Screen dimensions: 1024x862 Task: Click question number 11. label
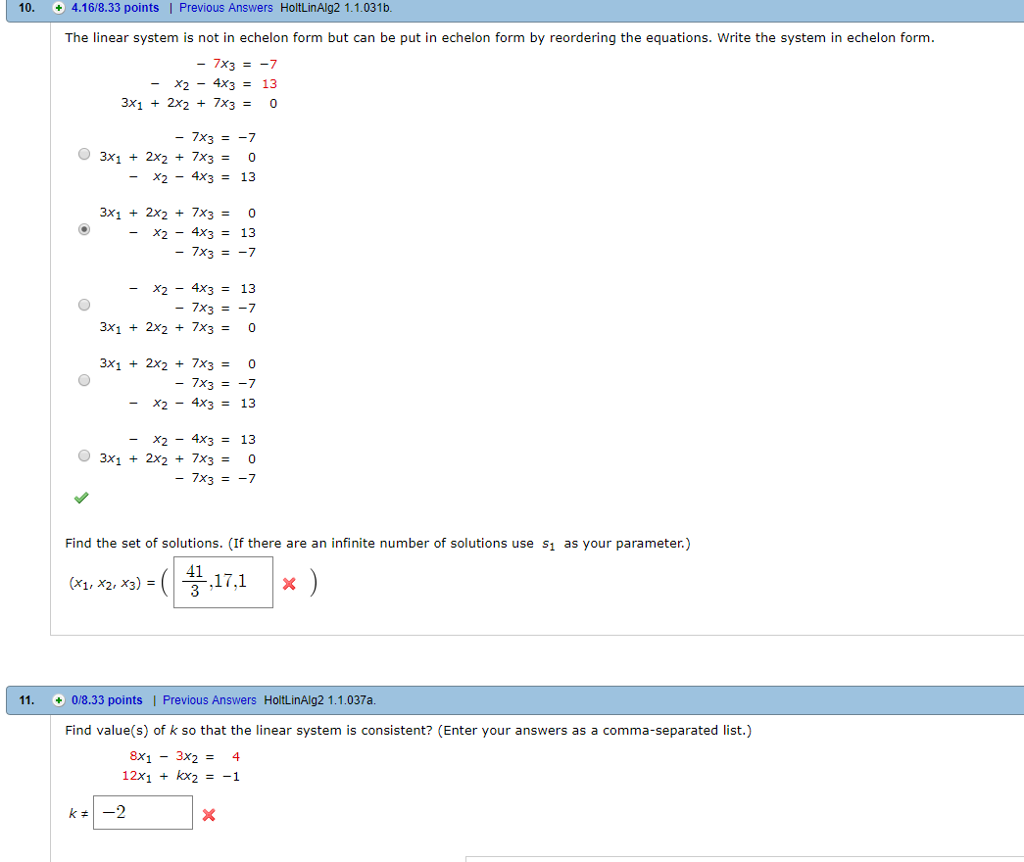pyautogui.click(x=27, y=700)
